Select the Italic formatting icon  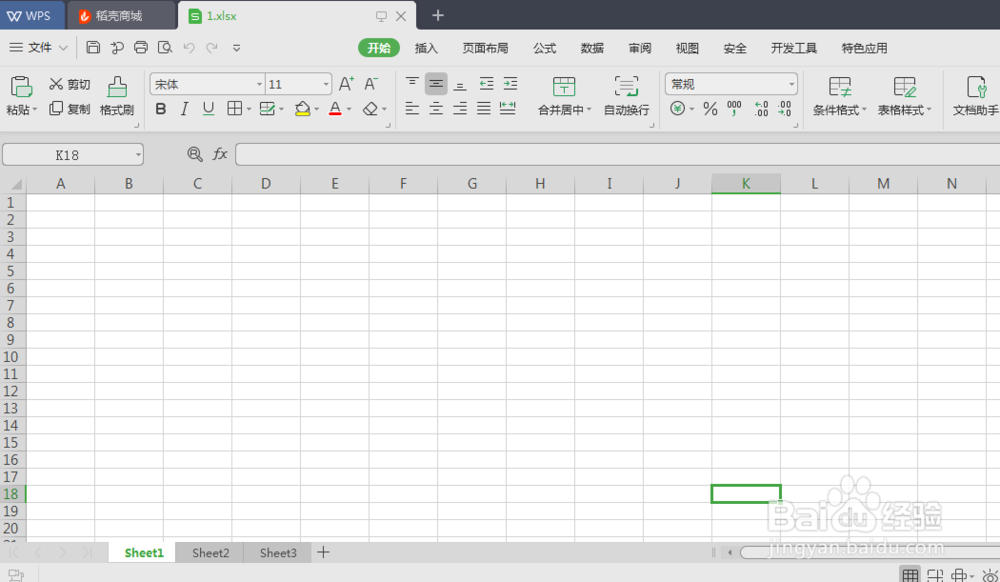184,109
